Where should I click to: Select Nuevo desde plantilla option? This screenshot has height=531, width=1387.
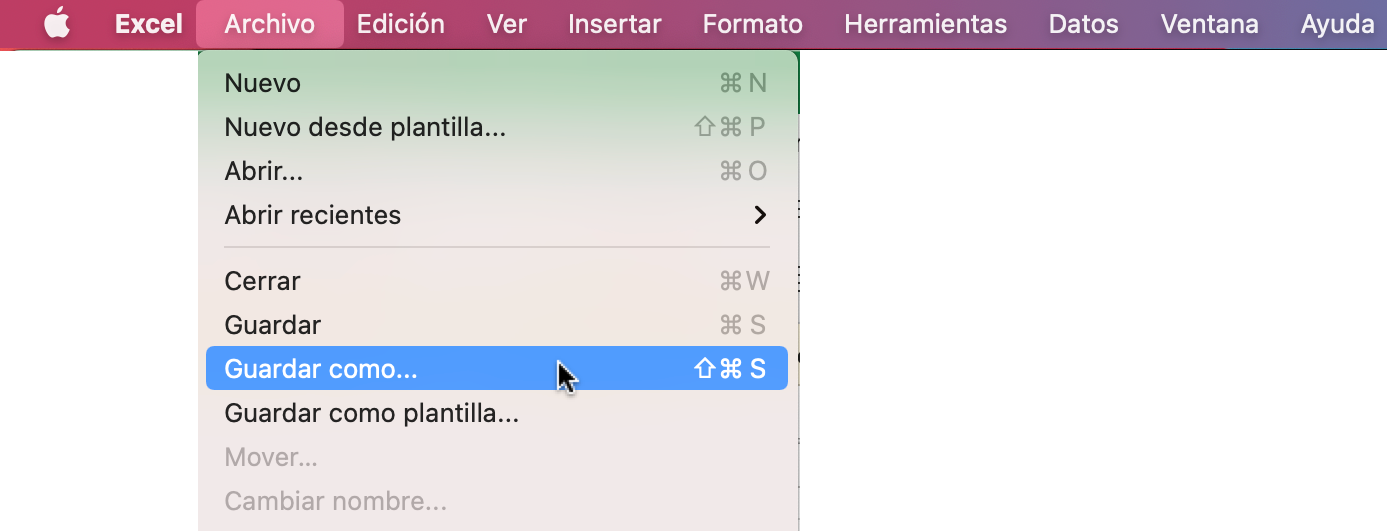365,127
